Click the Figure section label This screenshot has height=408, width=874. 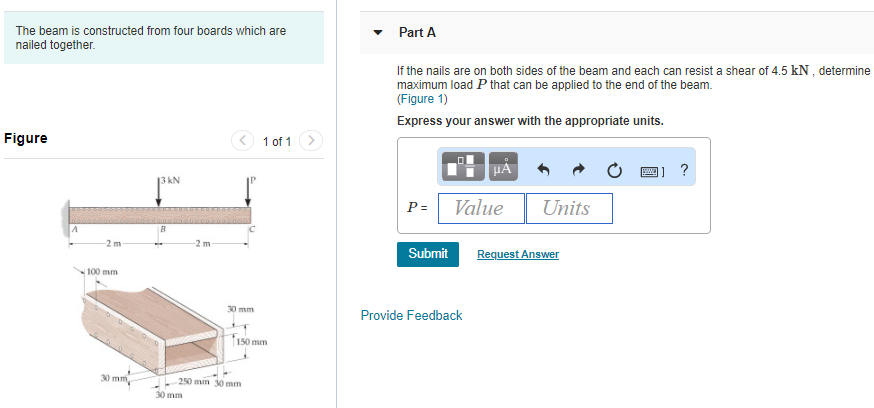pyautogui.click(x=26, y=138)
